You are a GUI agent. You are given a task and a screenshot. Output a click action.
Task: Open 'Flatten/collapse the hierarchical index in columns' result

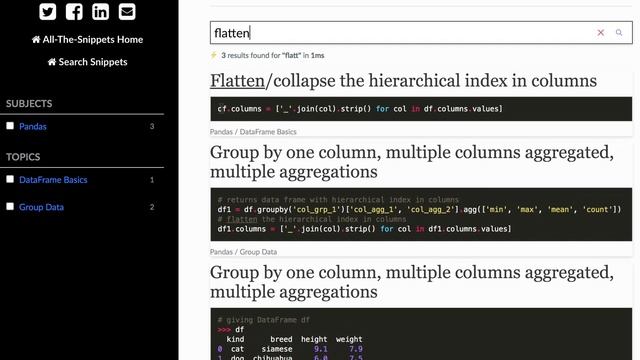pyautogui.click(x=403, y=81)
